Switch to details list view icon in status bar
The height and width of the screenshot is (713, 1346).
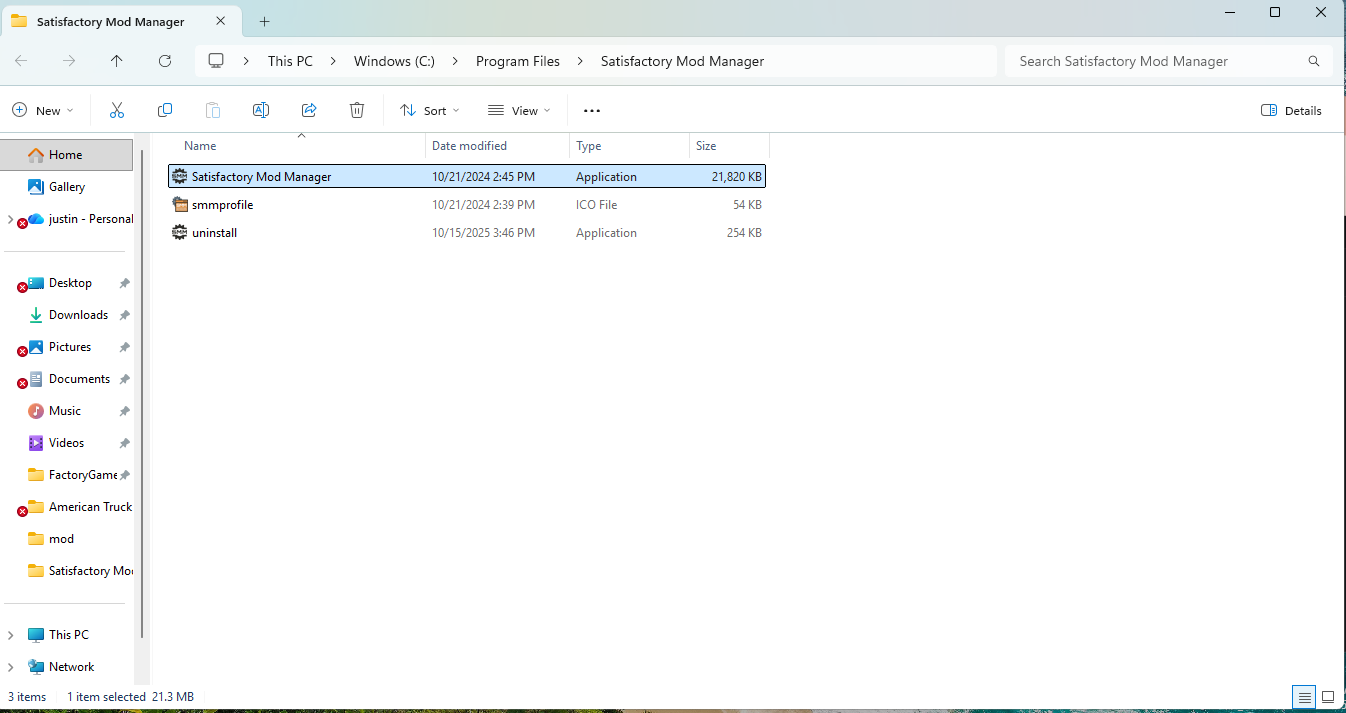point(1303,696)
